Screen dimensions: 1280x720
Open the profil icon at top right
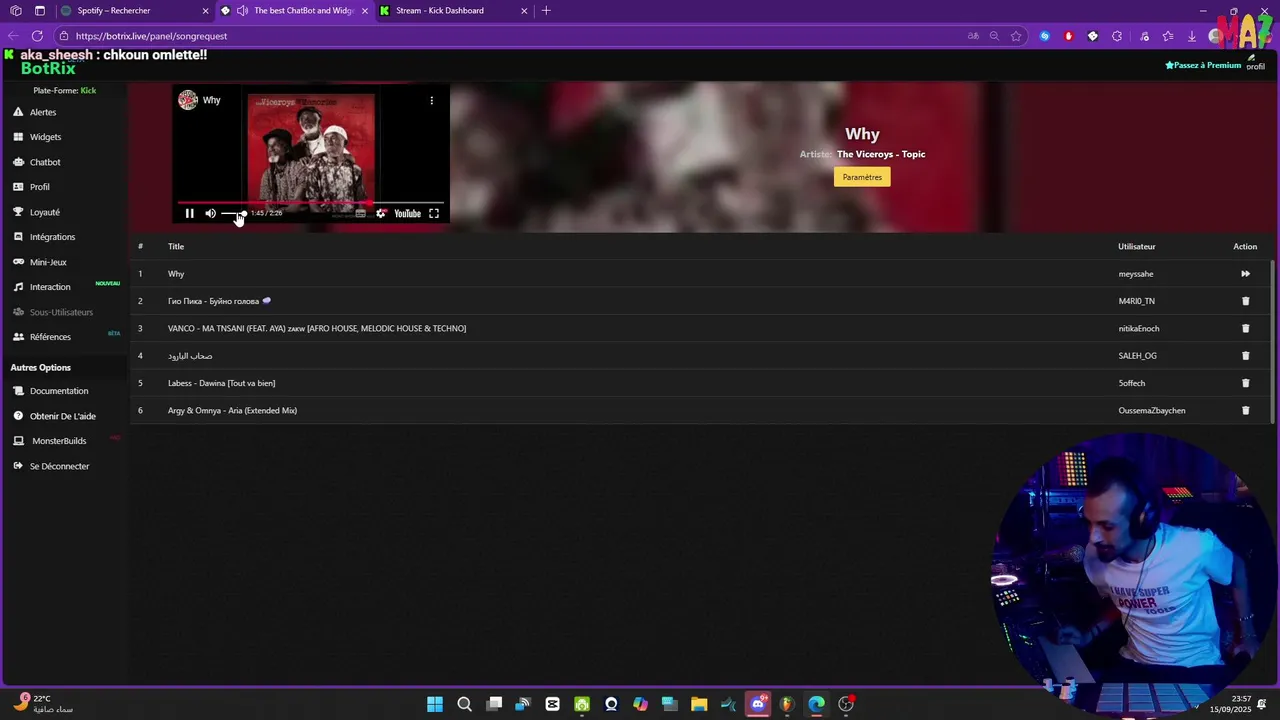[1255, 62]
